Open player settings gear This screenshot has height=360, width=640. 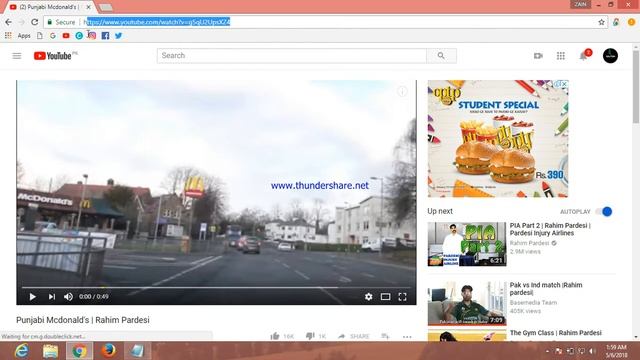click(369, 297)
